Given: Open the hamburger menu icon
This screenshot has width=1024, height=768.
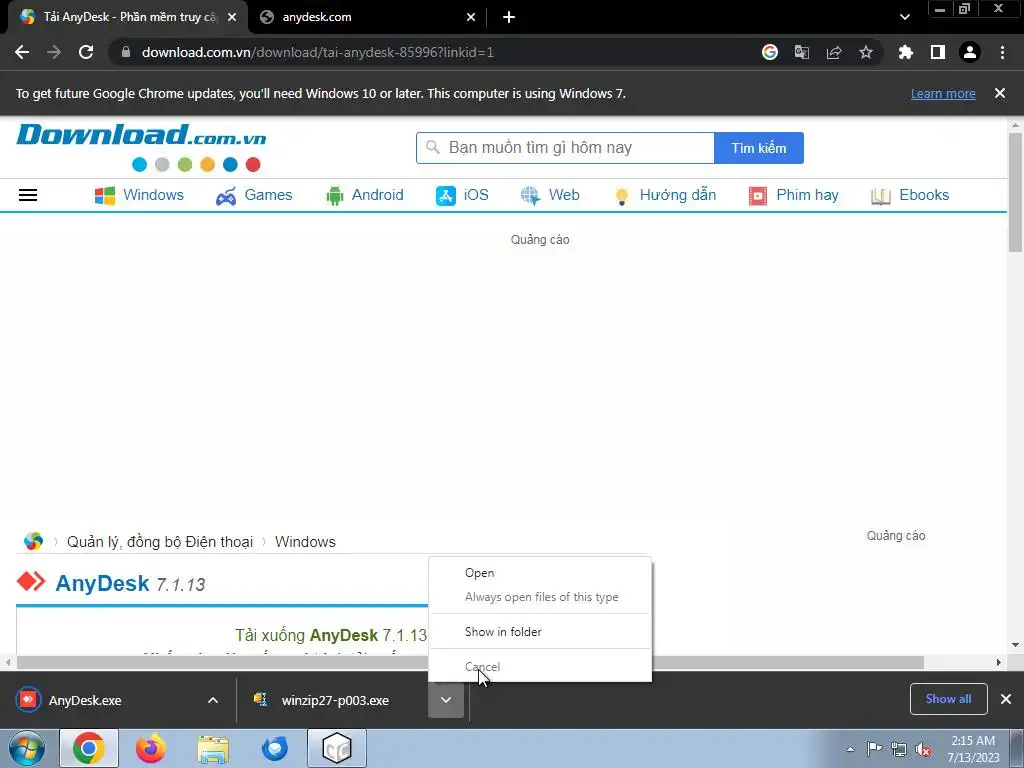Looking at the screenshot, I should coord(27,195).
